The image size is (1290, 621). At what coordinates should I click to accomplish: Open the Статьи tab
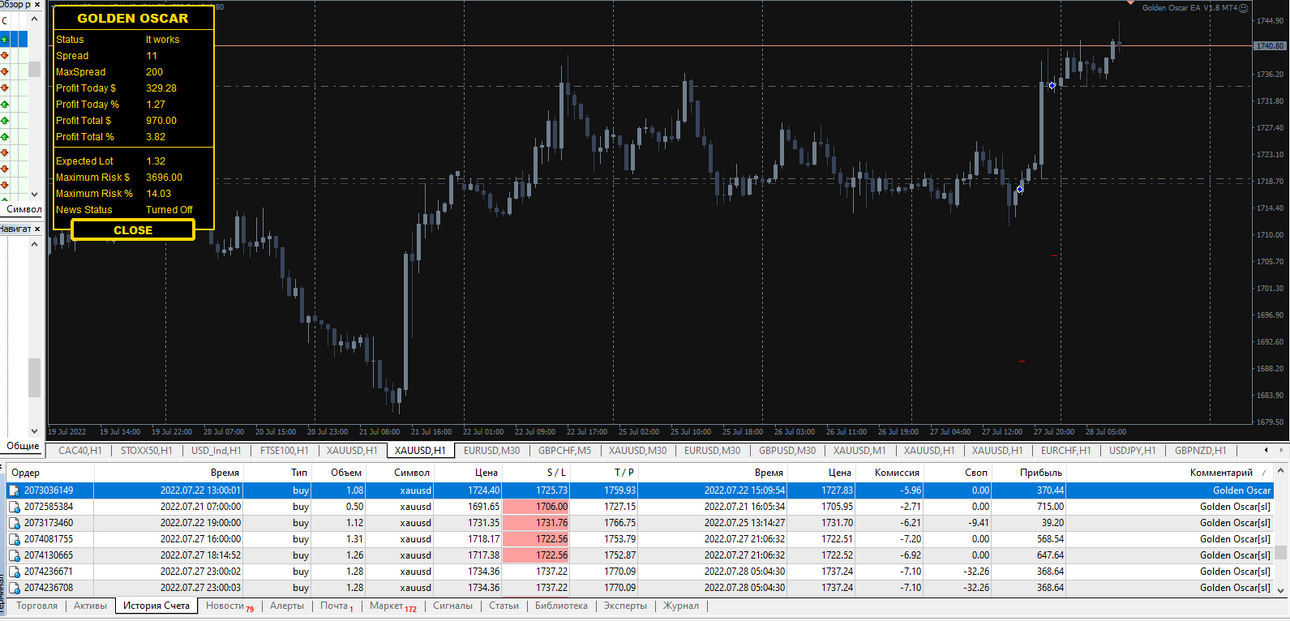(x=504, y=606)
